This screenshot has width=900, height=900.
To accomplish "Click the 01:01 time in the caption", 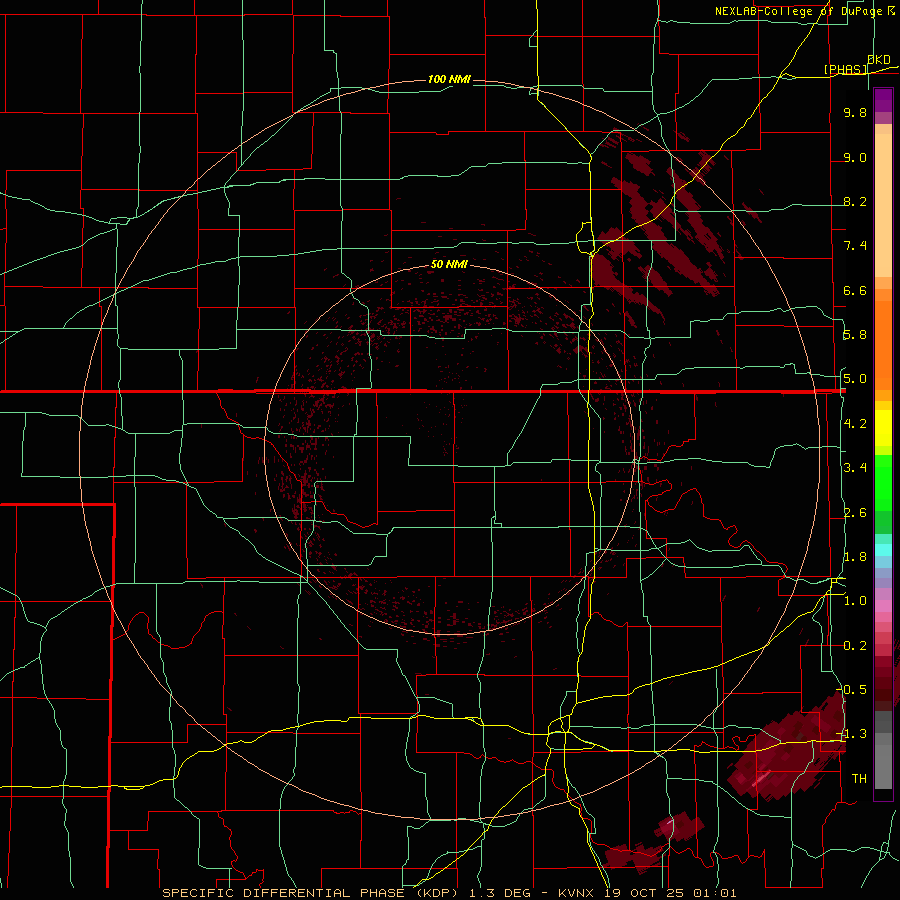I will pos(714,893).
